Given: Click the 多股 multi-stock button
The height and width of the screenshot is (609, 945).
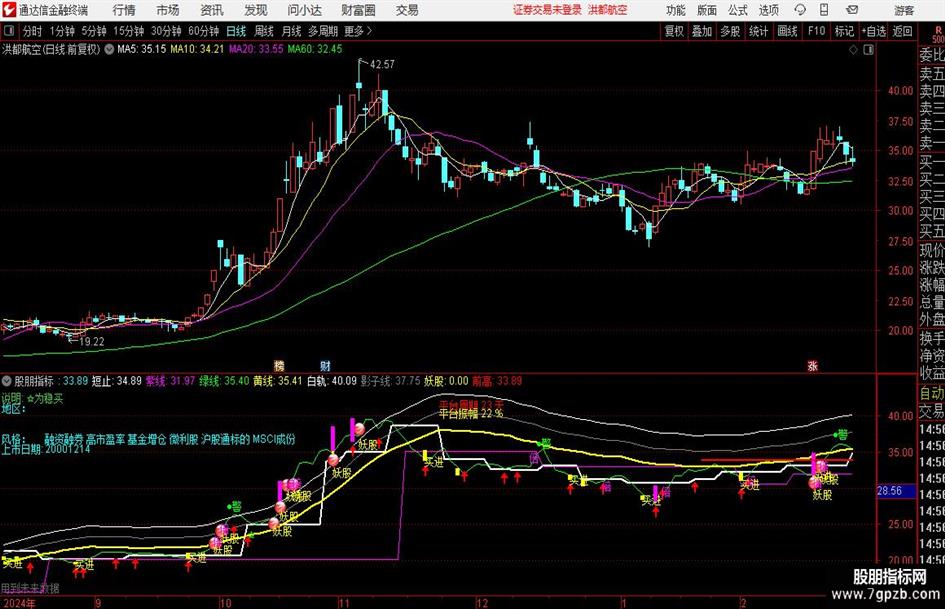Looking at the screenshot, I should pyautogui.click(x=730, y=31).
